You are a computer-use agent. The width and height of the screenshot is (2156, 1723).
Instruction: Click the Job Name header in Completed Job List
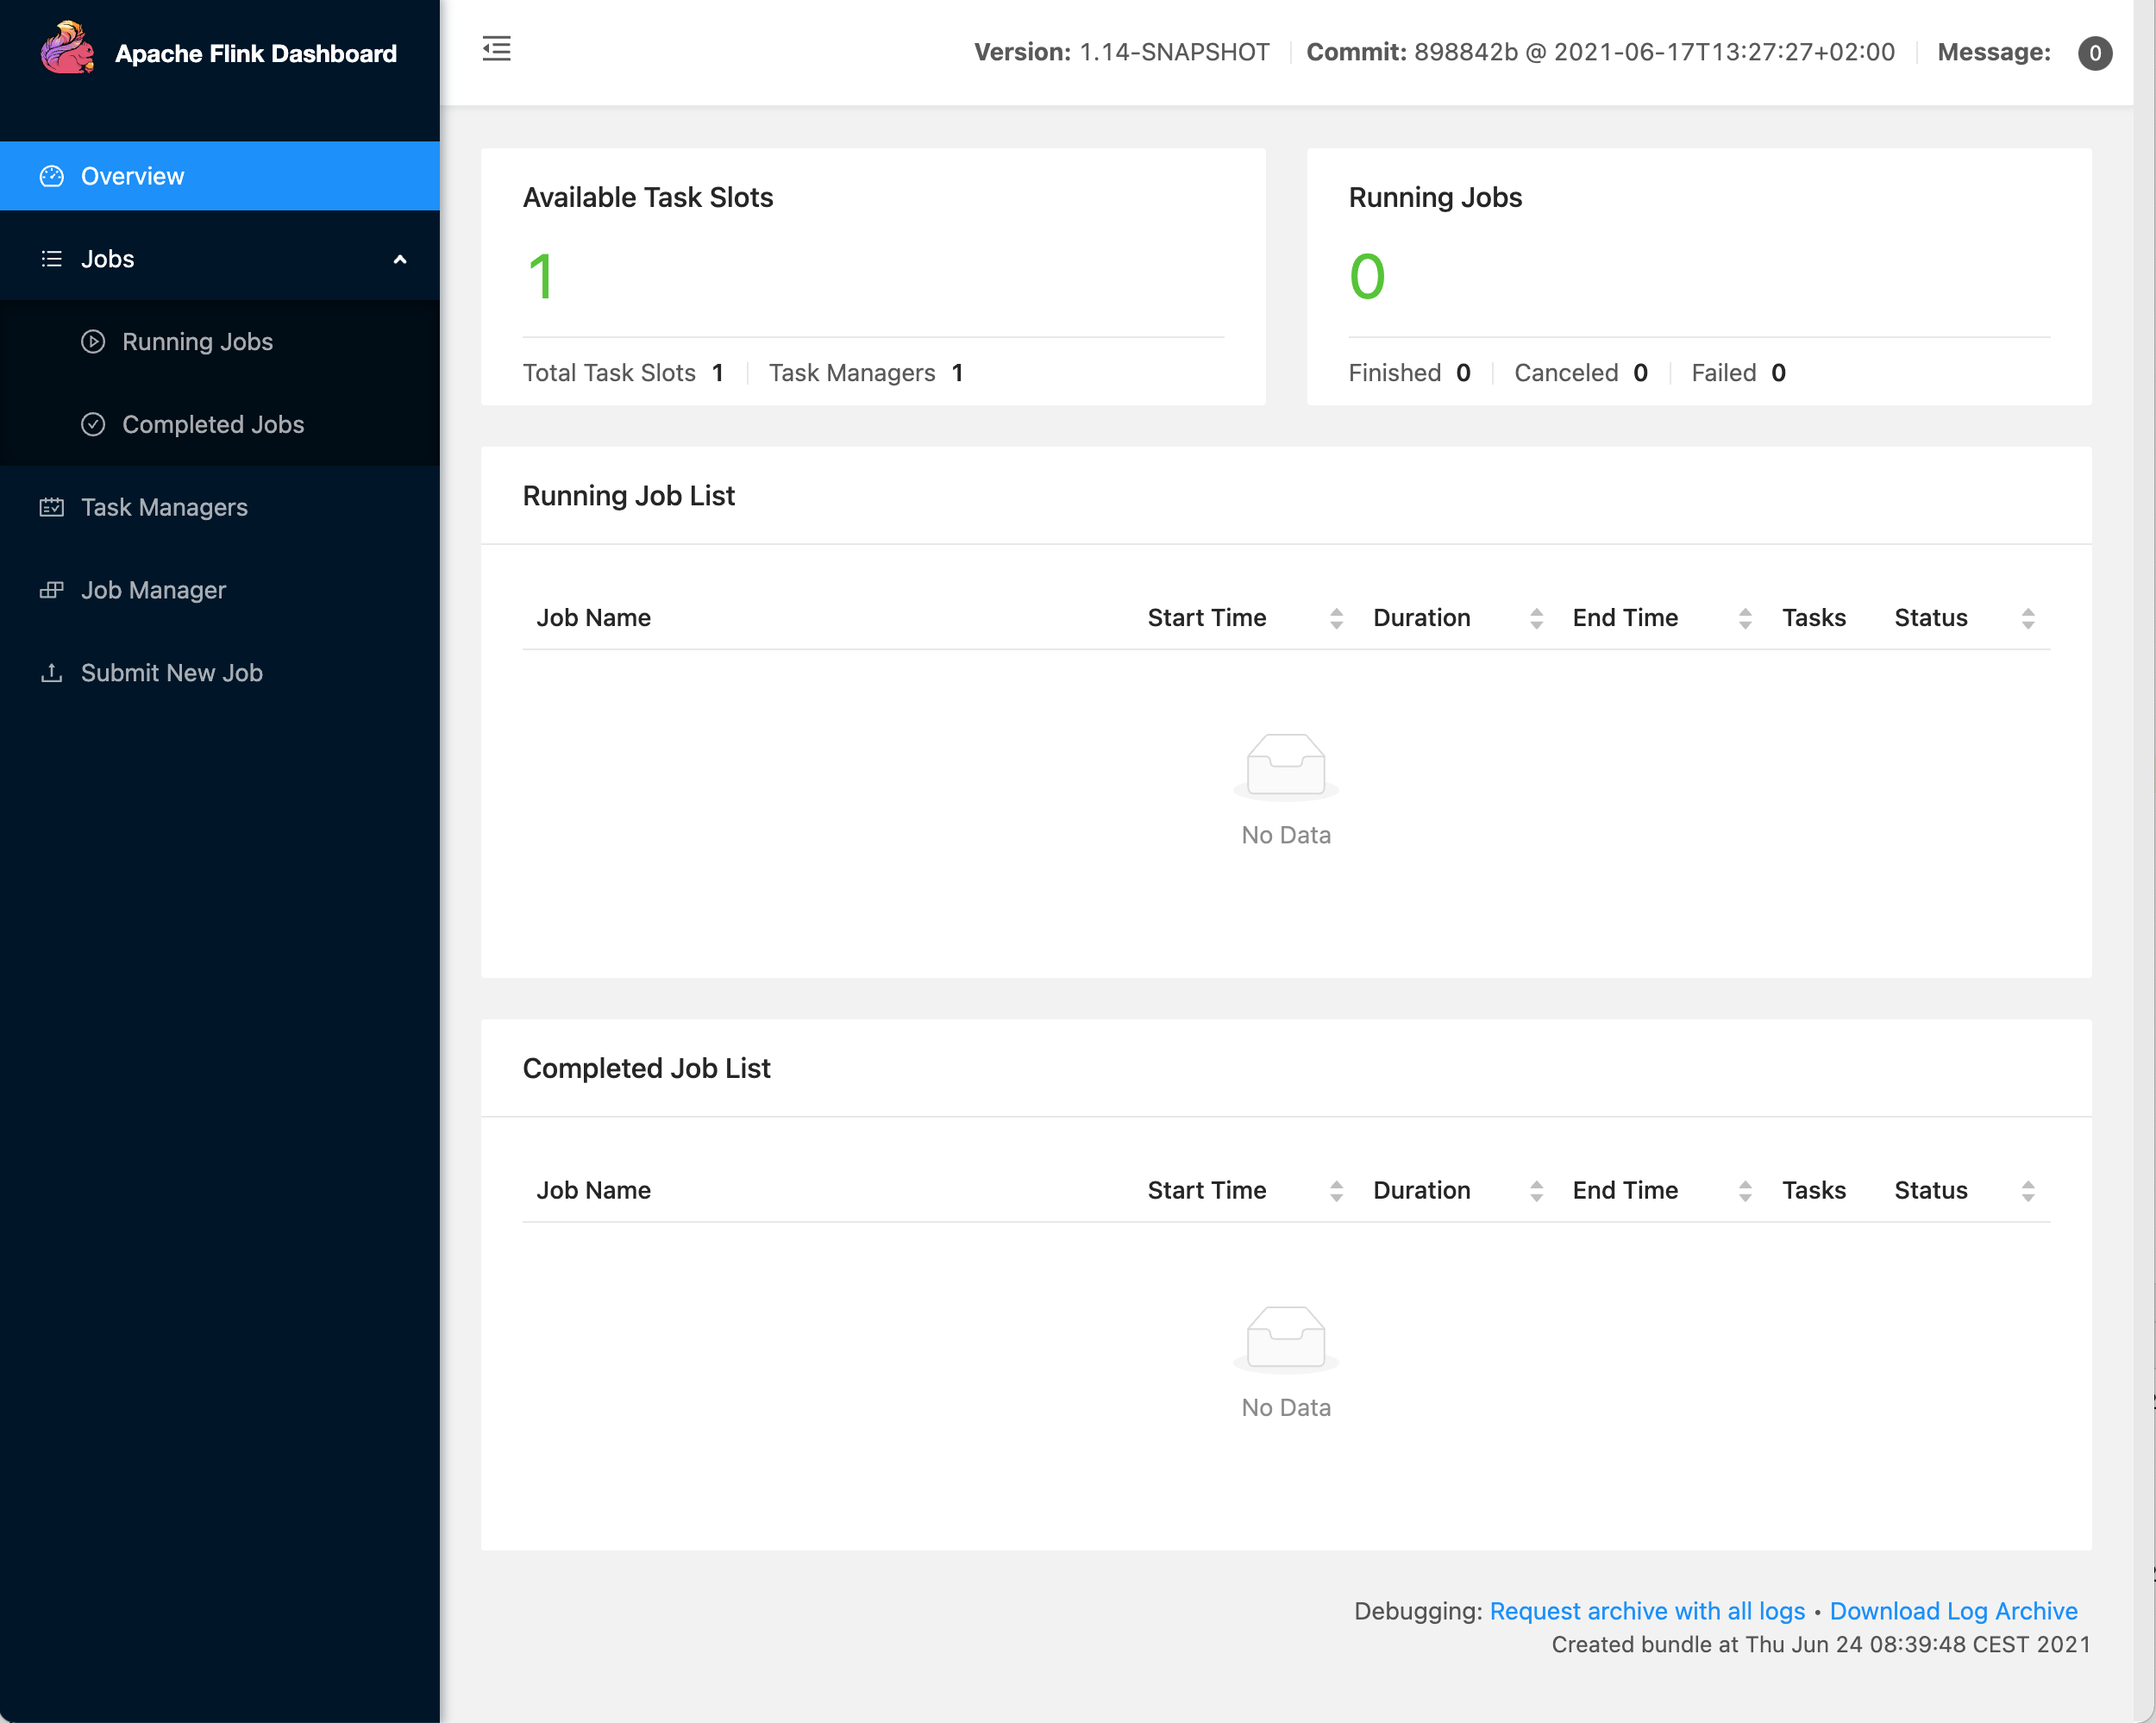593,1190
